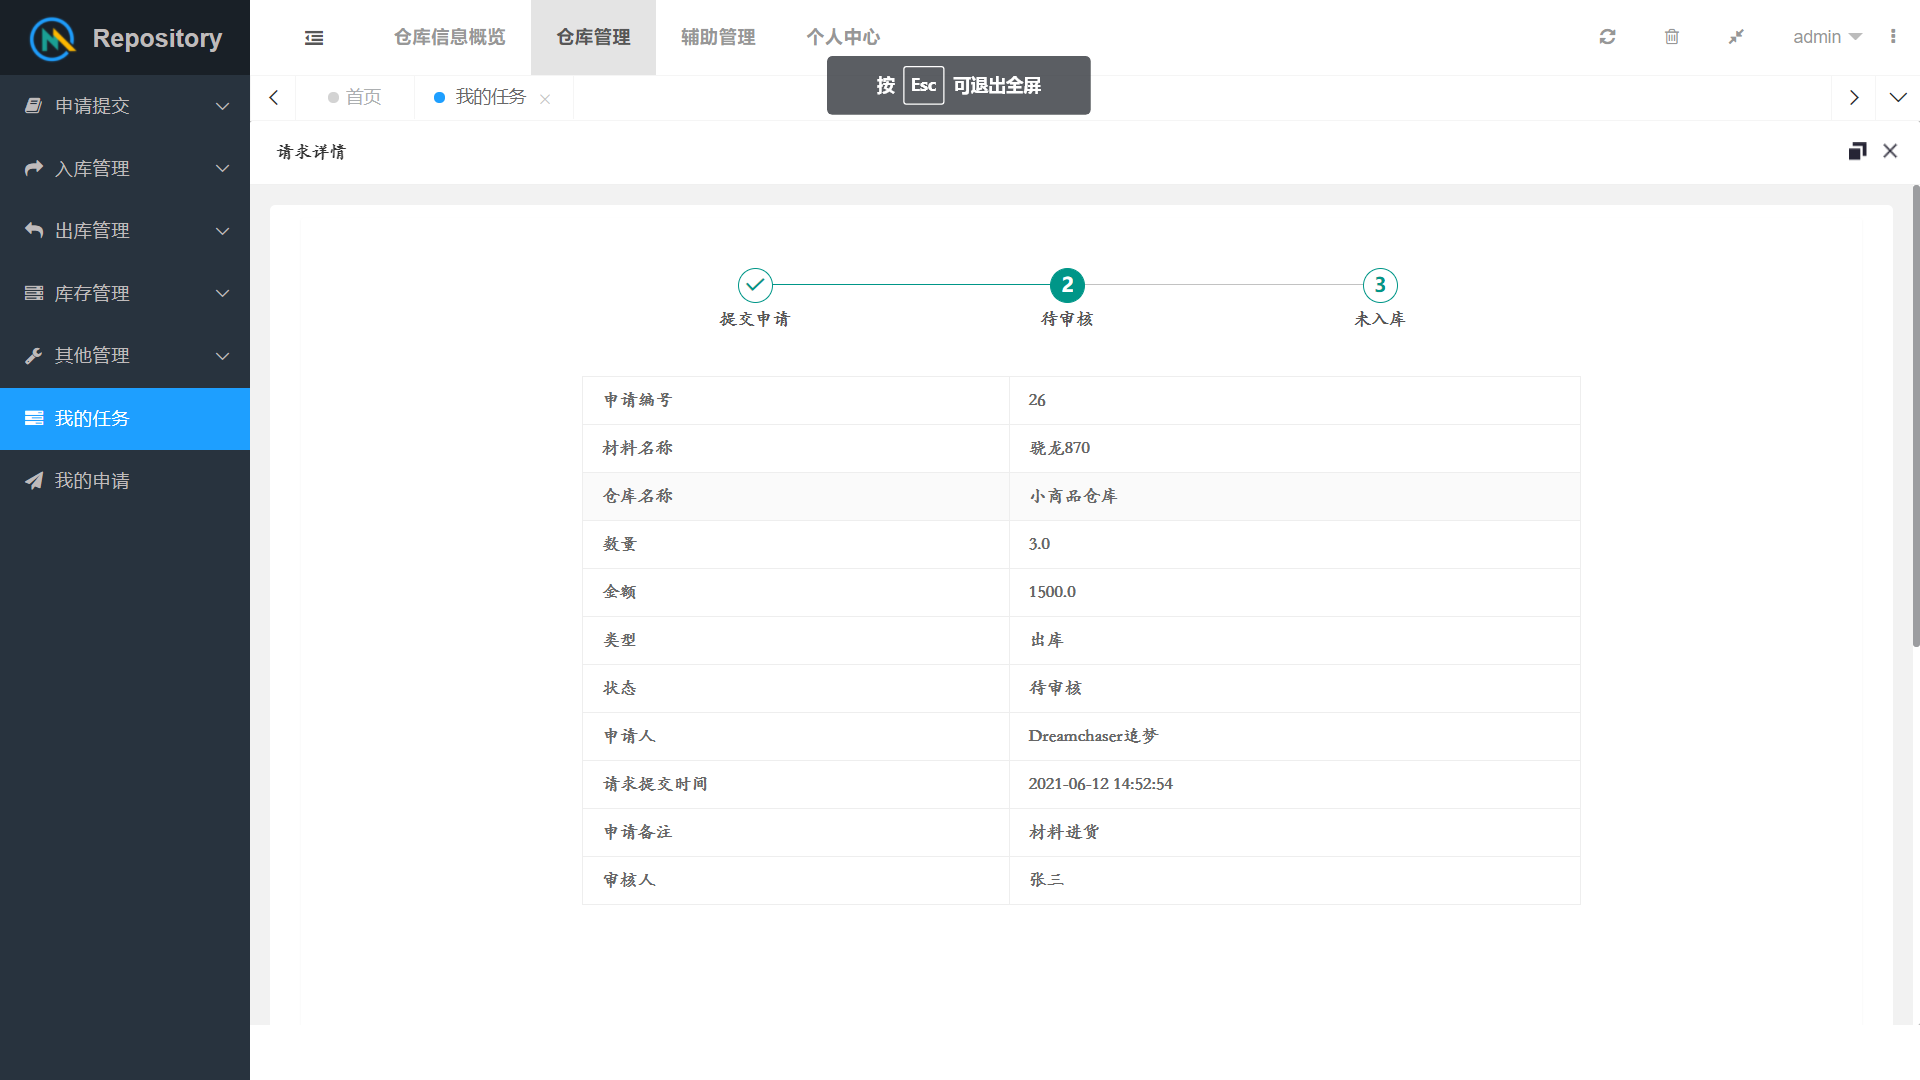Image resolution: width=1920 pixels, height=1080 pixels.
Task: Click the trash bin icon in header
Action: pyautogui.click(x=1671, y=37)
